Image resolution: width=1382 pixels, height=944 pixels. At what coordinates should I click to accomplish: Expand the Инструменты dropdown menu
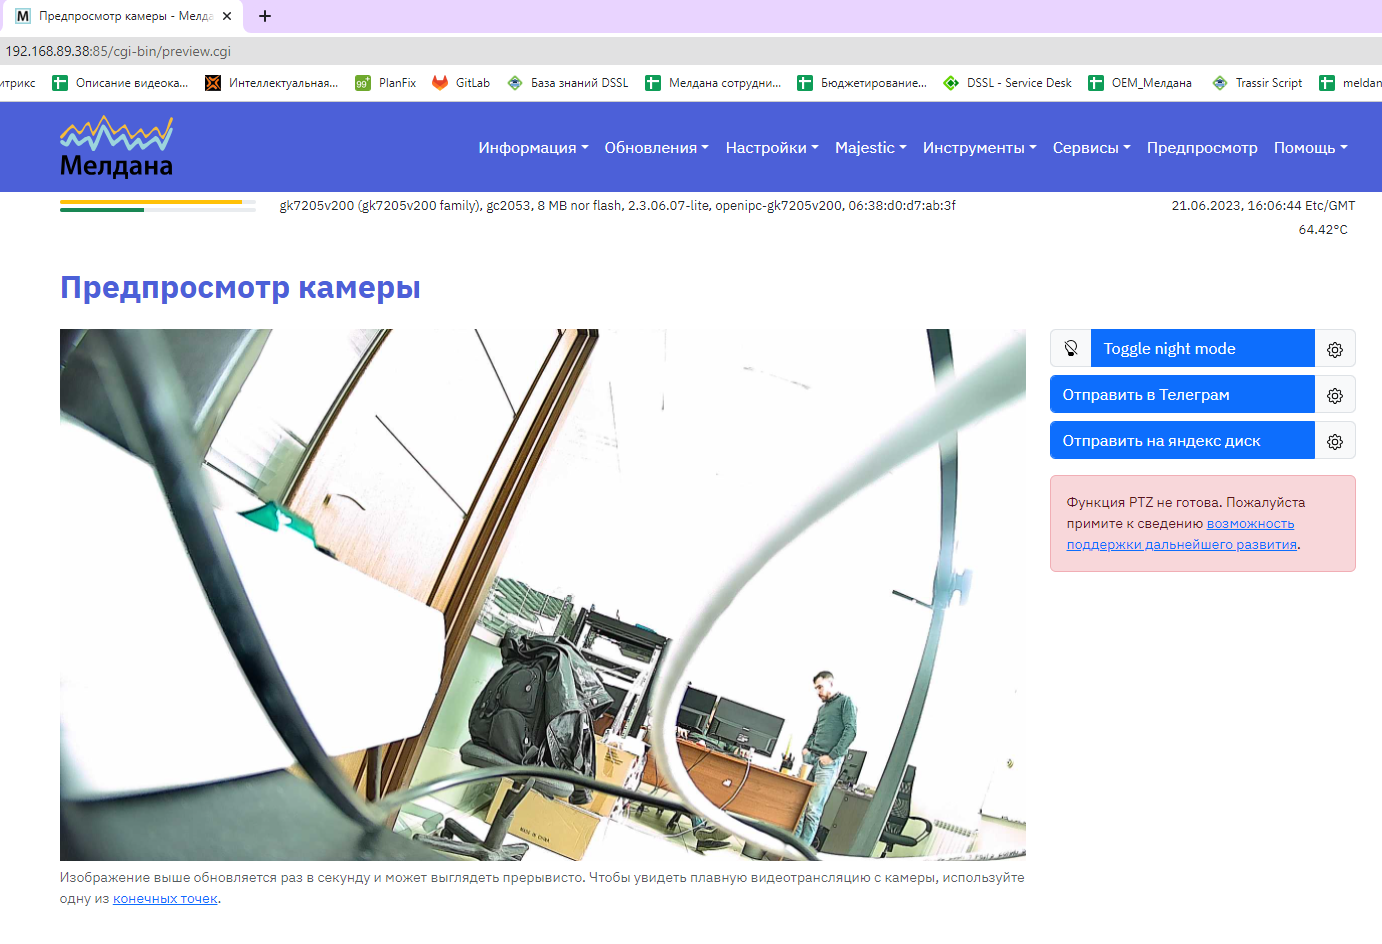point(979,148)
